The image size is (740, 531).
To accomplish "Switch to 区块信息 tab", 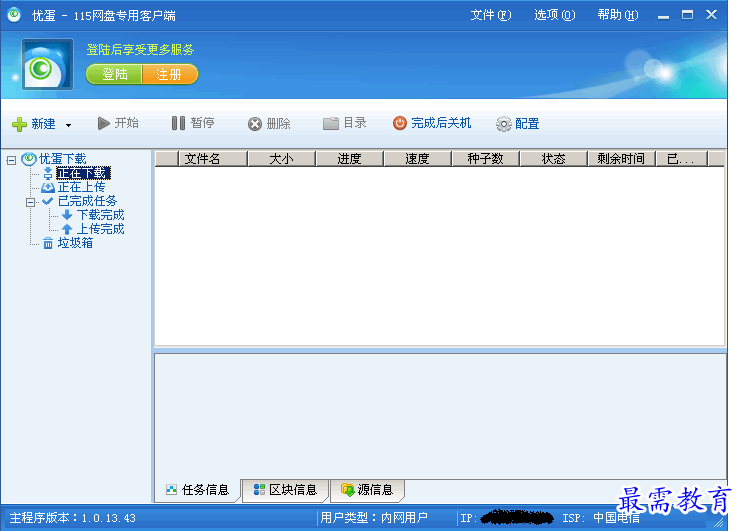I will coord(285,490).
